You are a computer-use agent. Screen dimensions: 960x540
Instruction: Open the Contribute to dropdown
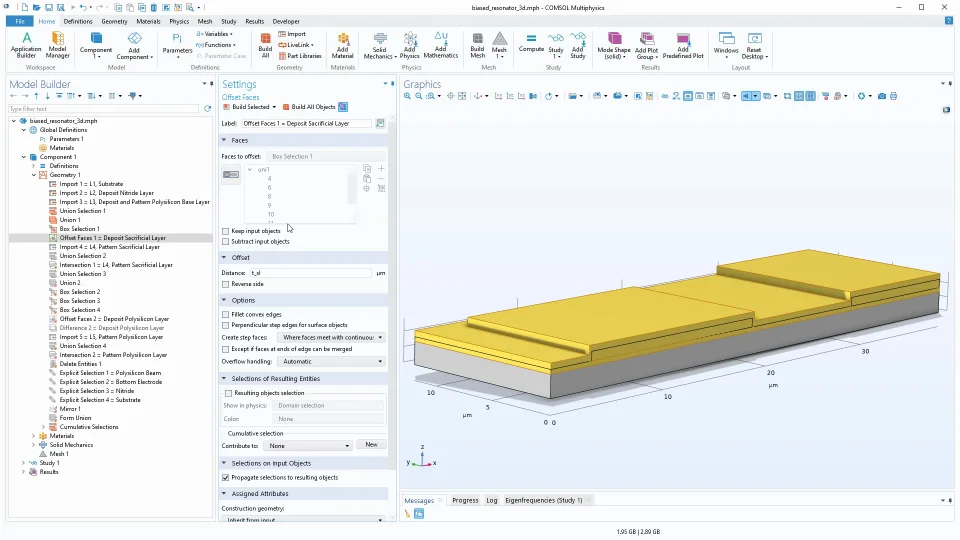[x=309, y=445]
